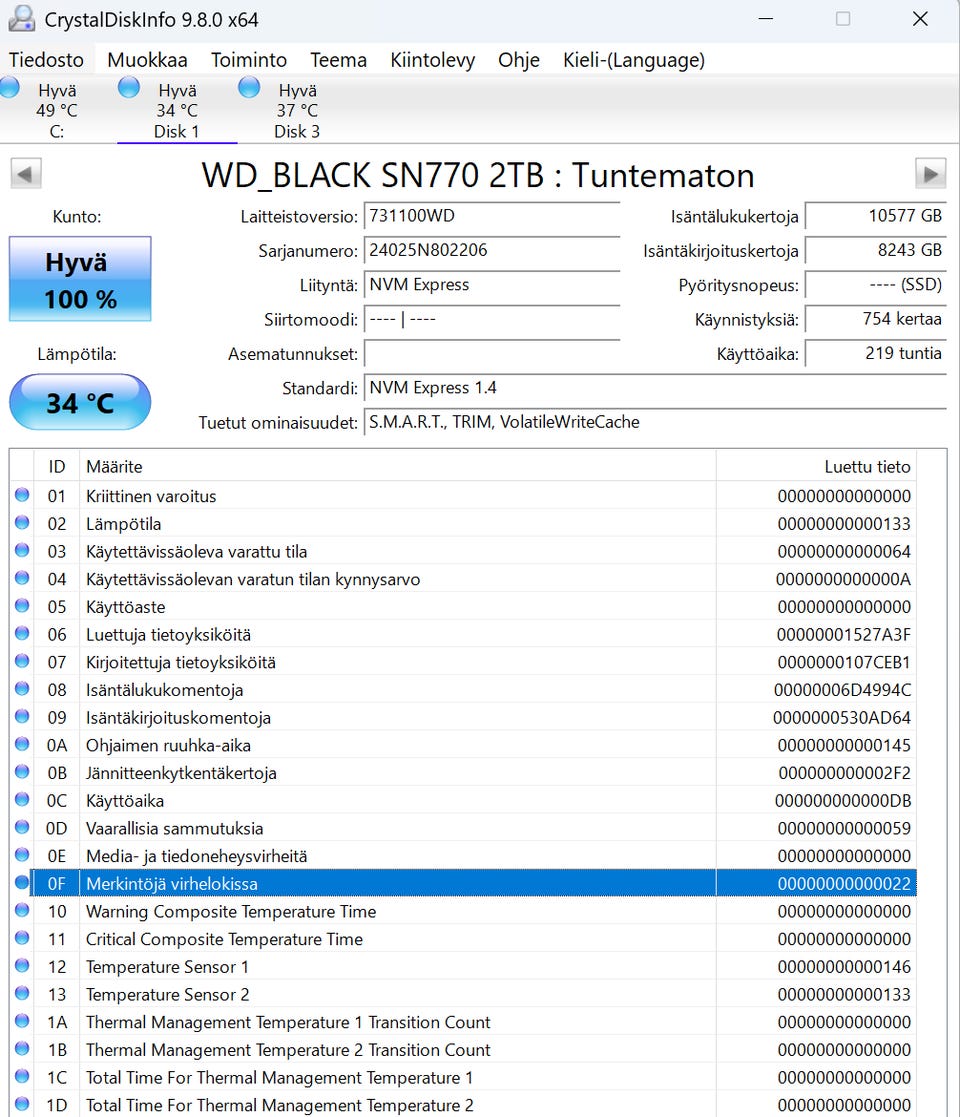Click status dot for Thermal Management Temperature 1 Transition Count
Viewport: 960px width, 1117px height.
[22, 1021]
